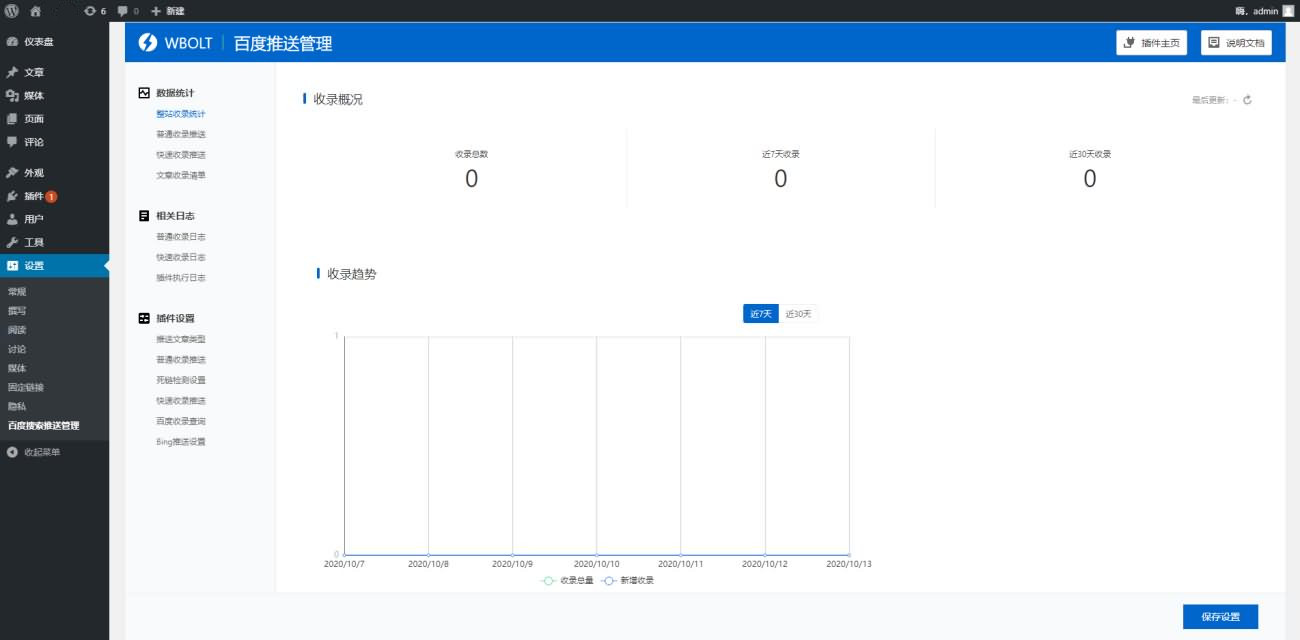Open the 工具 wrench icon

[x=12, y=243]
